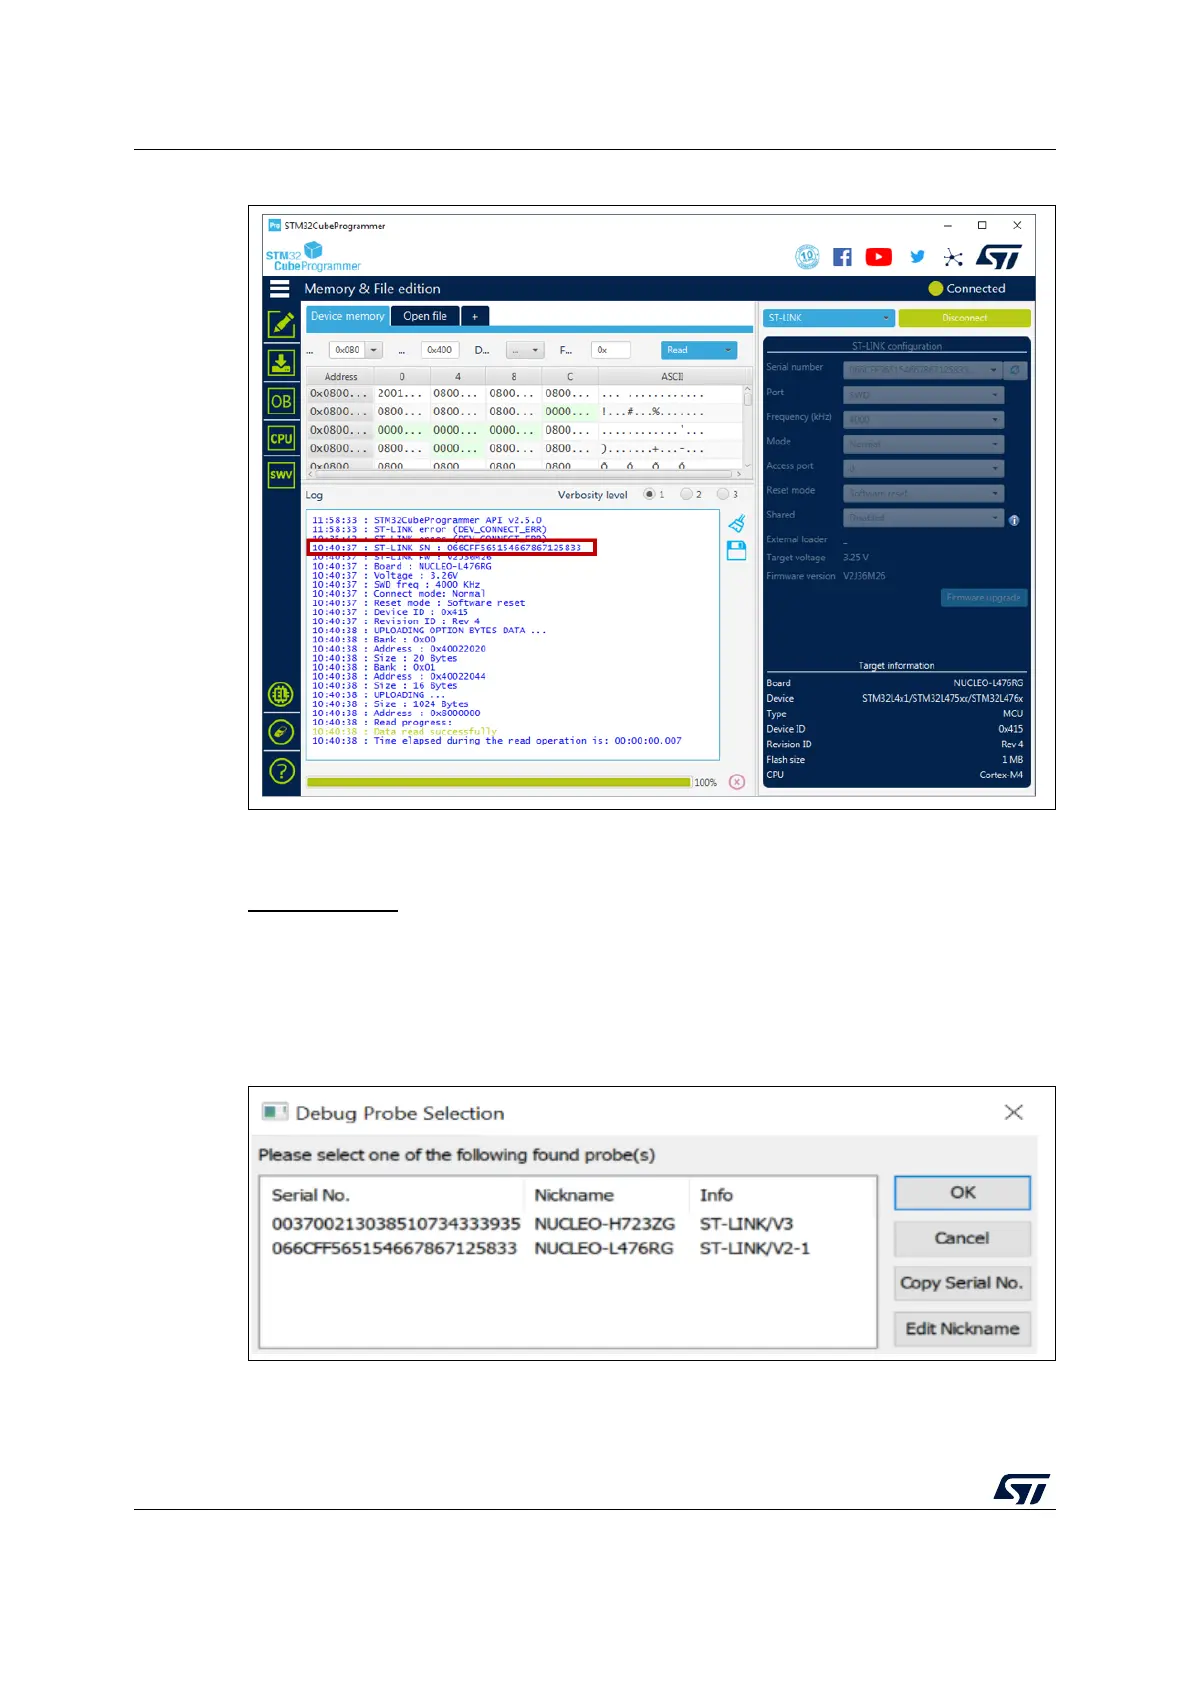Open the CPU panel icon

[282, 438]
